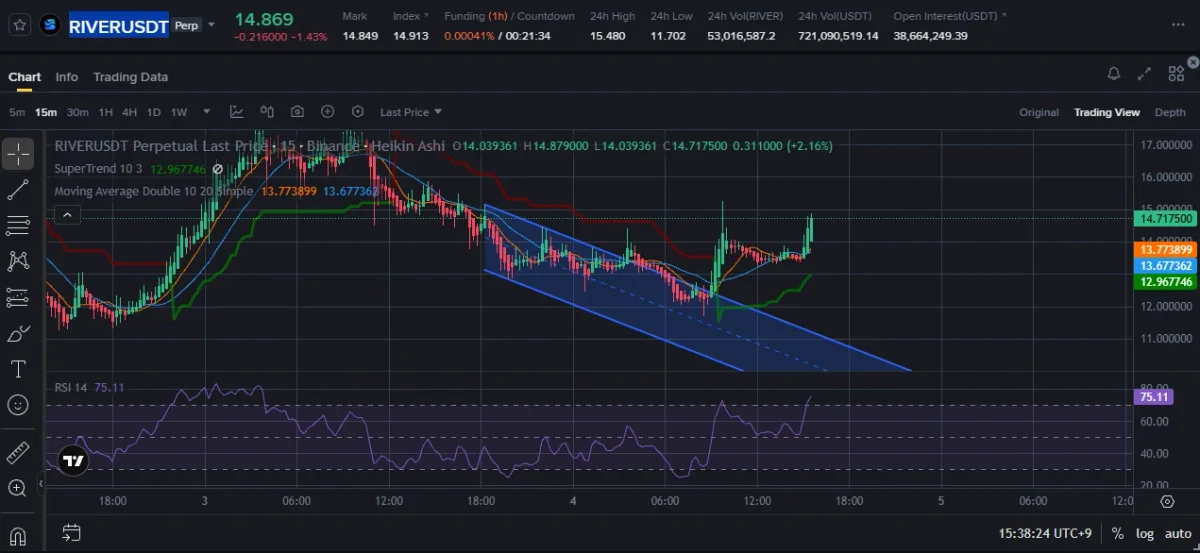Viewport: 1200px width, 553px height.
Task: Switch to the Info tab
Action: click(x=67, y=77)
